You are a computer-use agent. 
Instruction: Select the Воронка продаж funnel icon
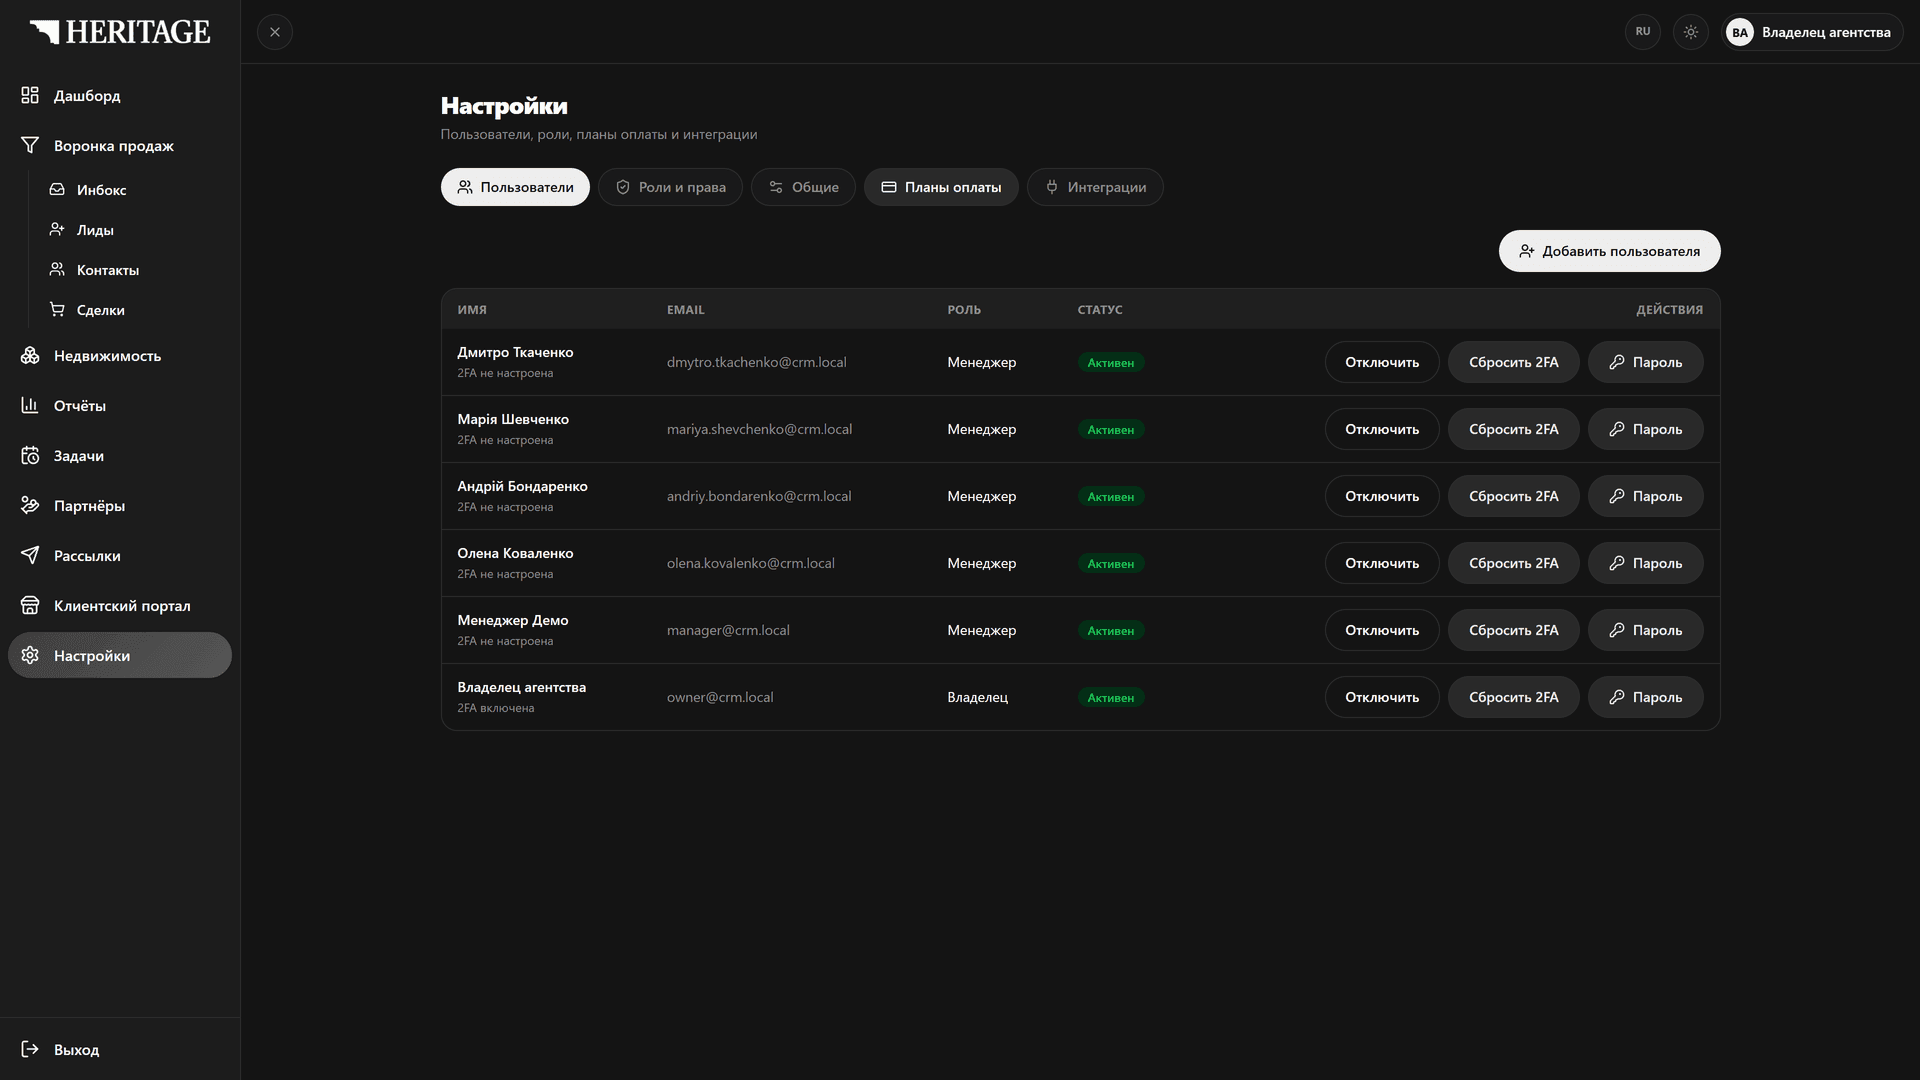click(x=30, y=145)
